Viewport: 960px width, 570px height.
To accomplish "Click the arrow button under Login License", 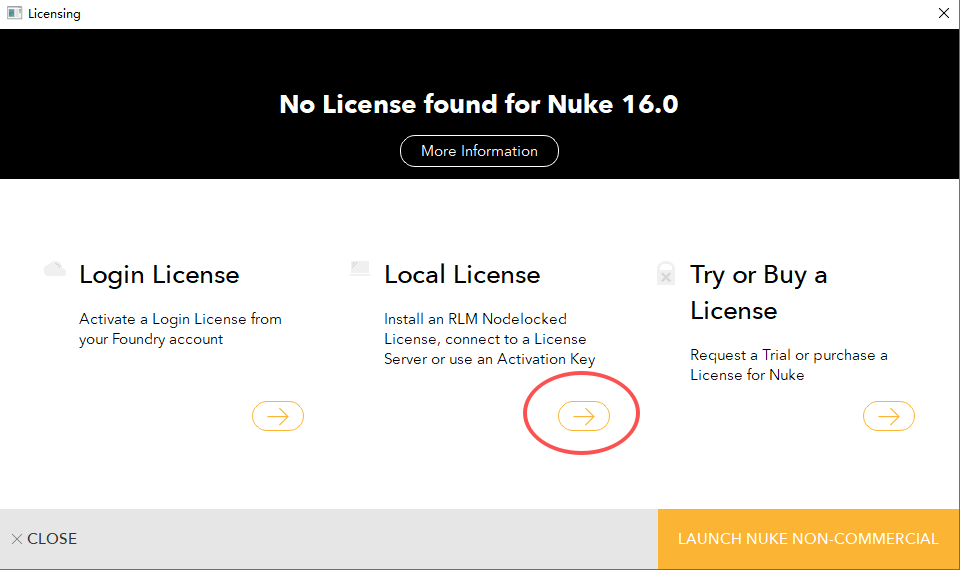I will coord(278,416).
